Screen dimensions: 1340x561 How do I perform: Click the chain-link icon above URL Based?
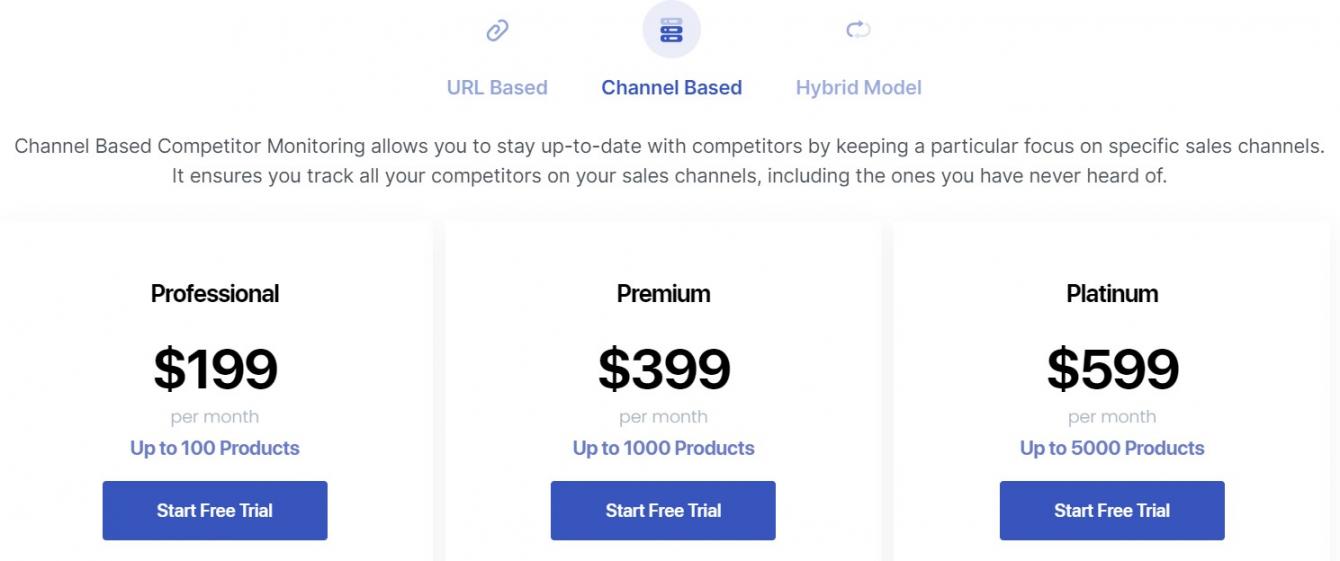point(497,31)
